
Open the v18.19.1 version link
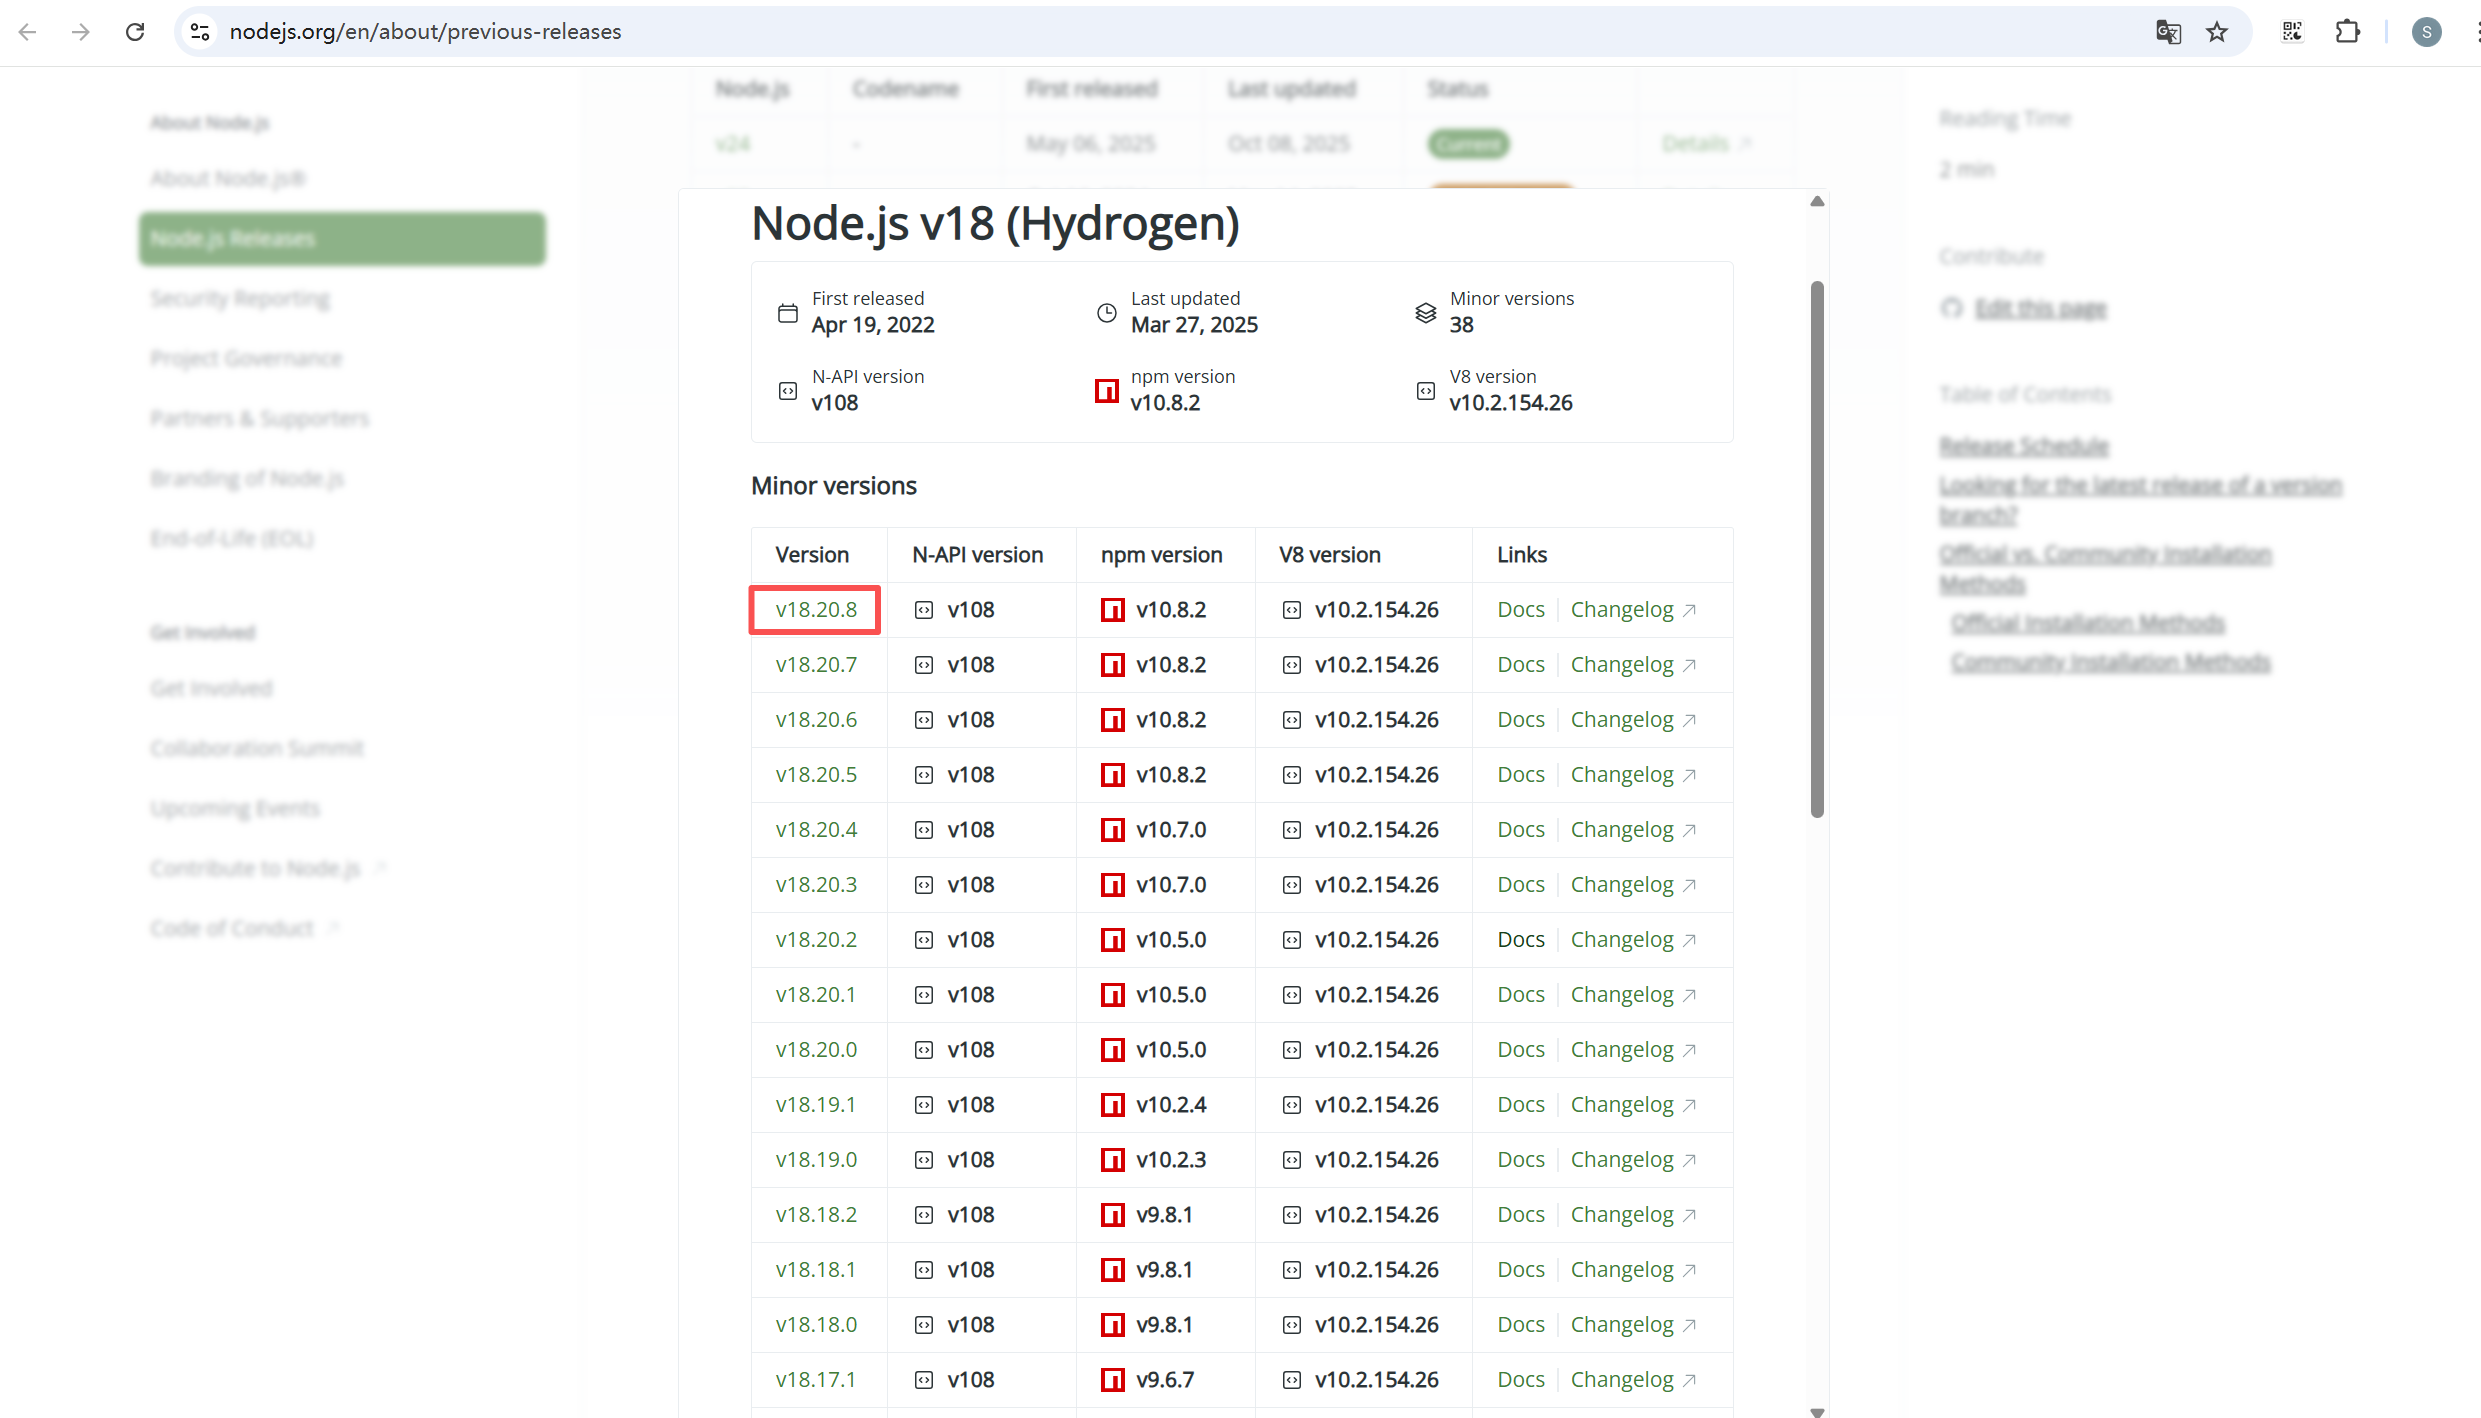tap(815, 1105)
